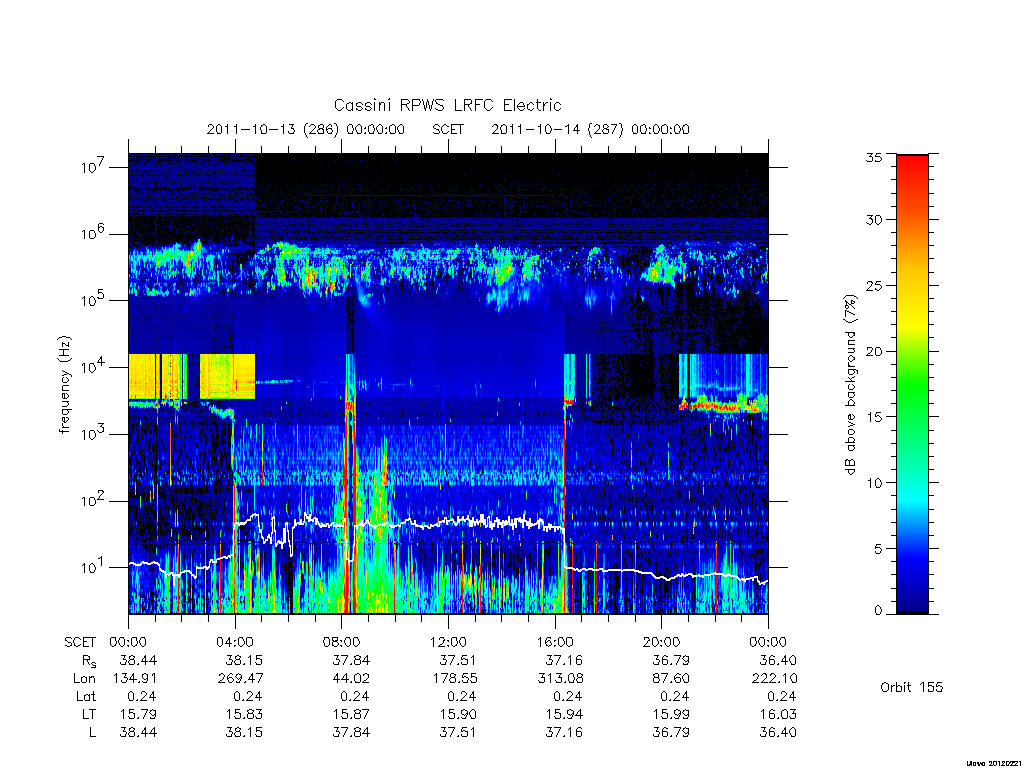Image resolution: width=1024 pixels, height=768 pixels.
Task: Click the LT value "15.79"
Action: click(x=138, y=714)
